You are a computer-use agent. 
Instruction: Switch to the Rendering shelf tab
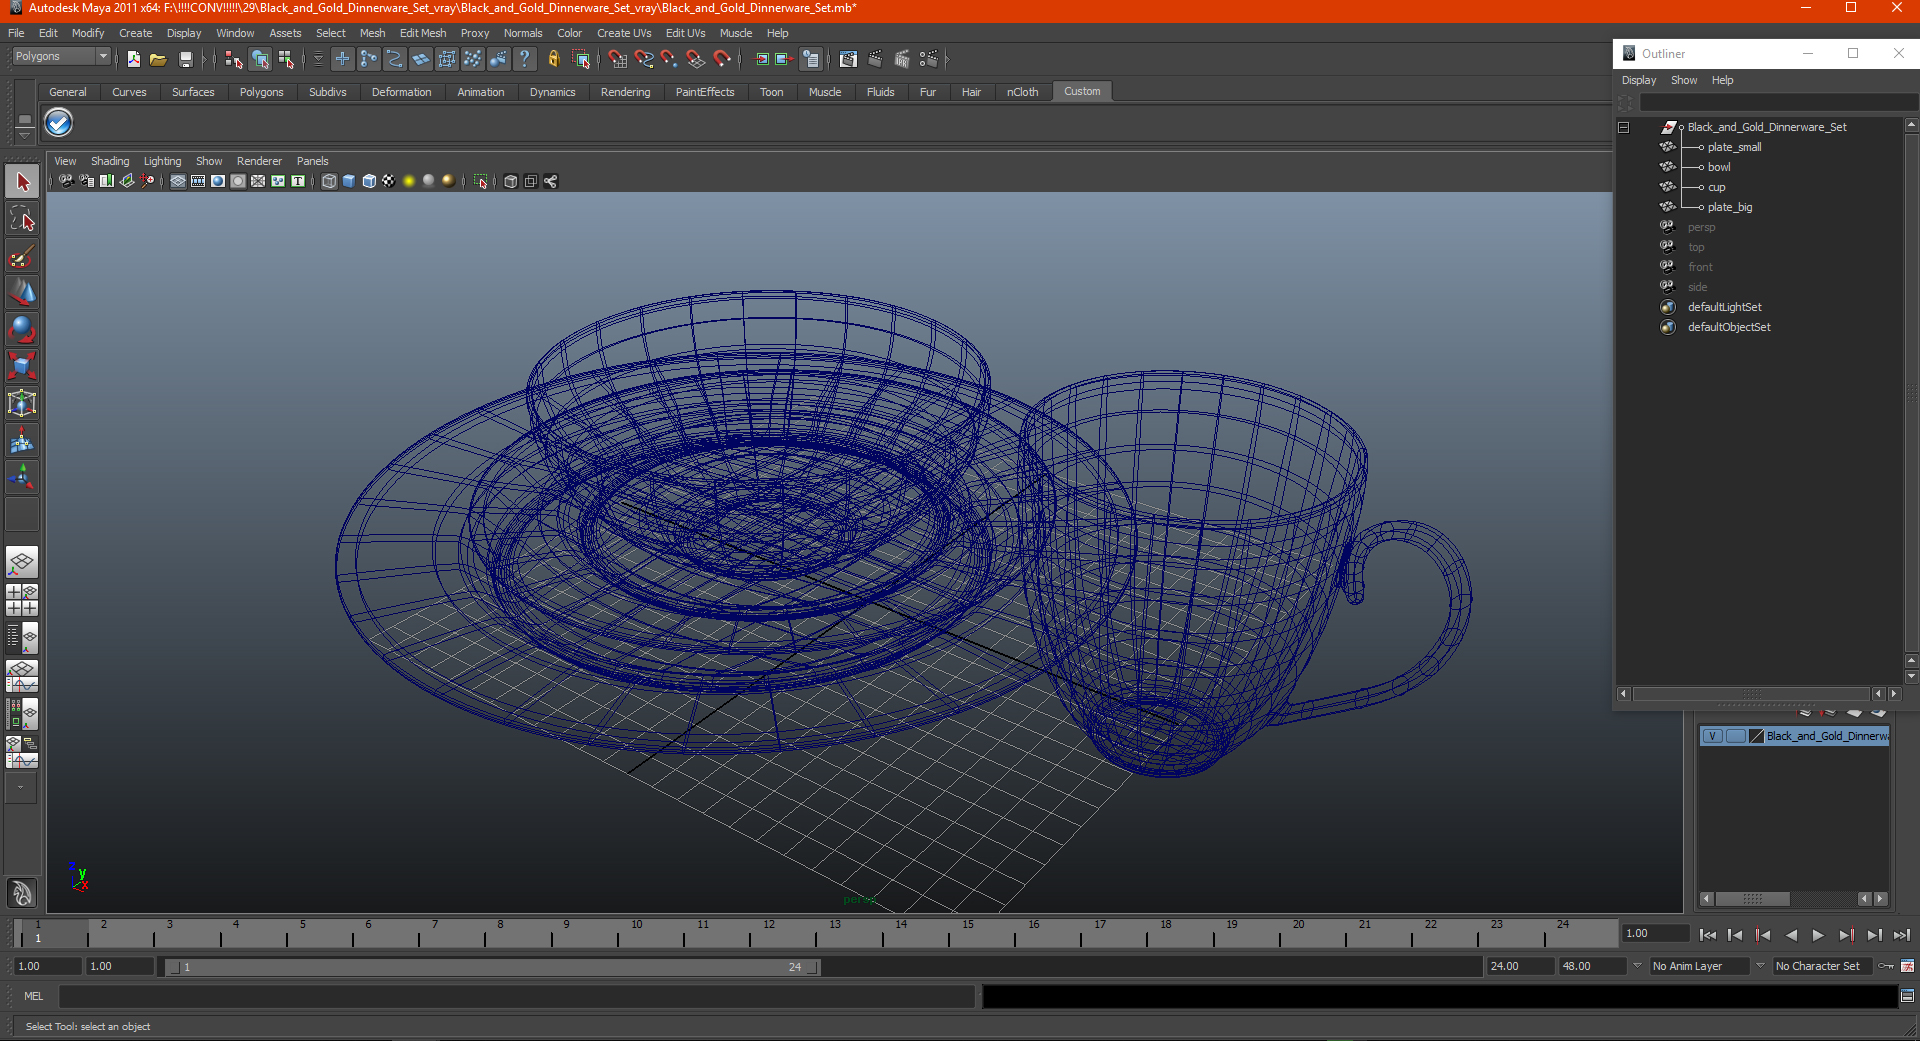point(625,92)
